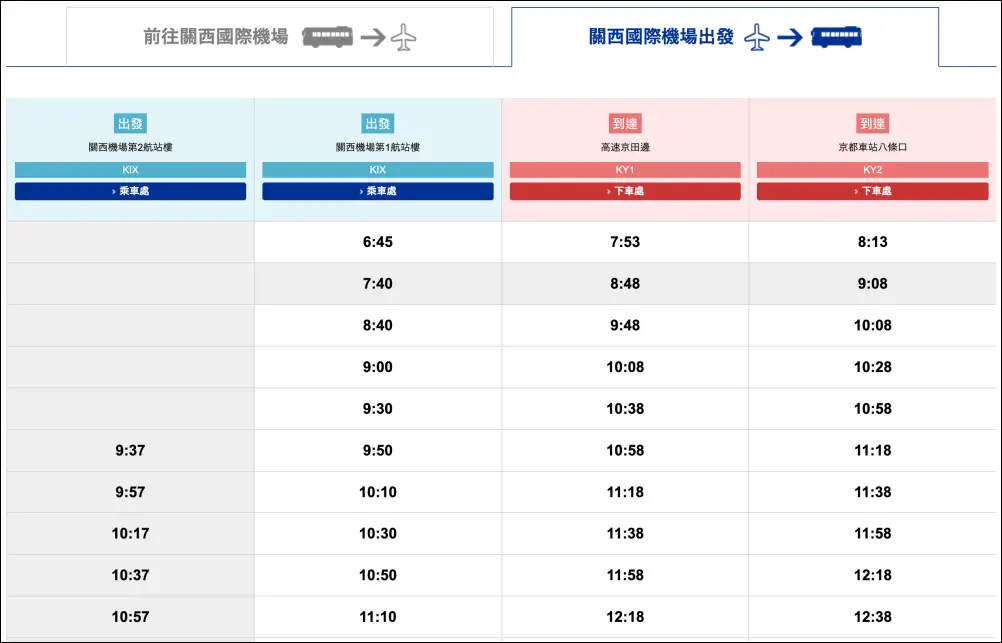Viewport: 1002px width, 643px height.
Task: Open 下車處 for 京都車站八條口
Action: pos(872,191)
